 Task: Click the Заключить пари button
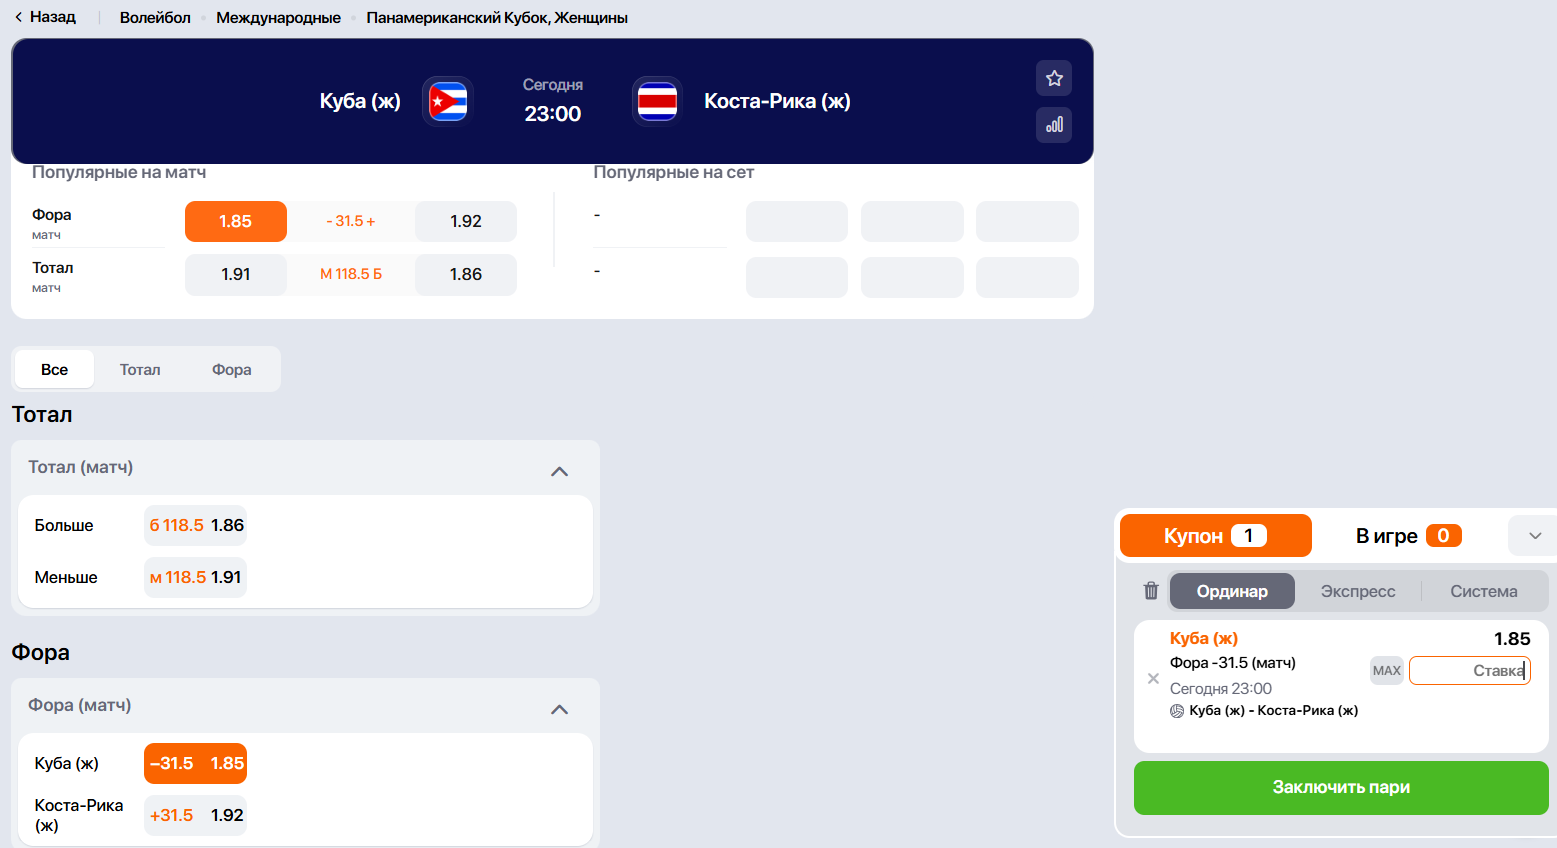pyautogui.click(x=1341, y=788)
